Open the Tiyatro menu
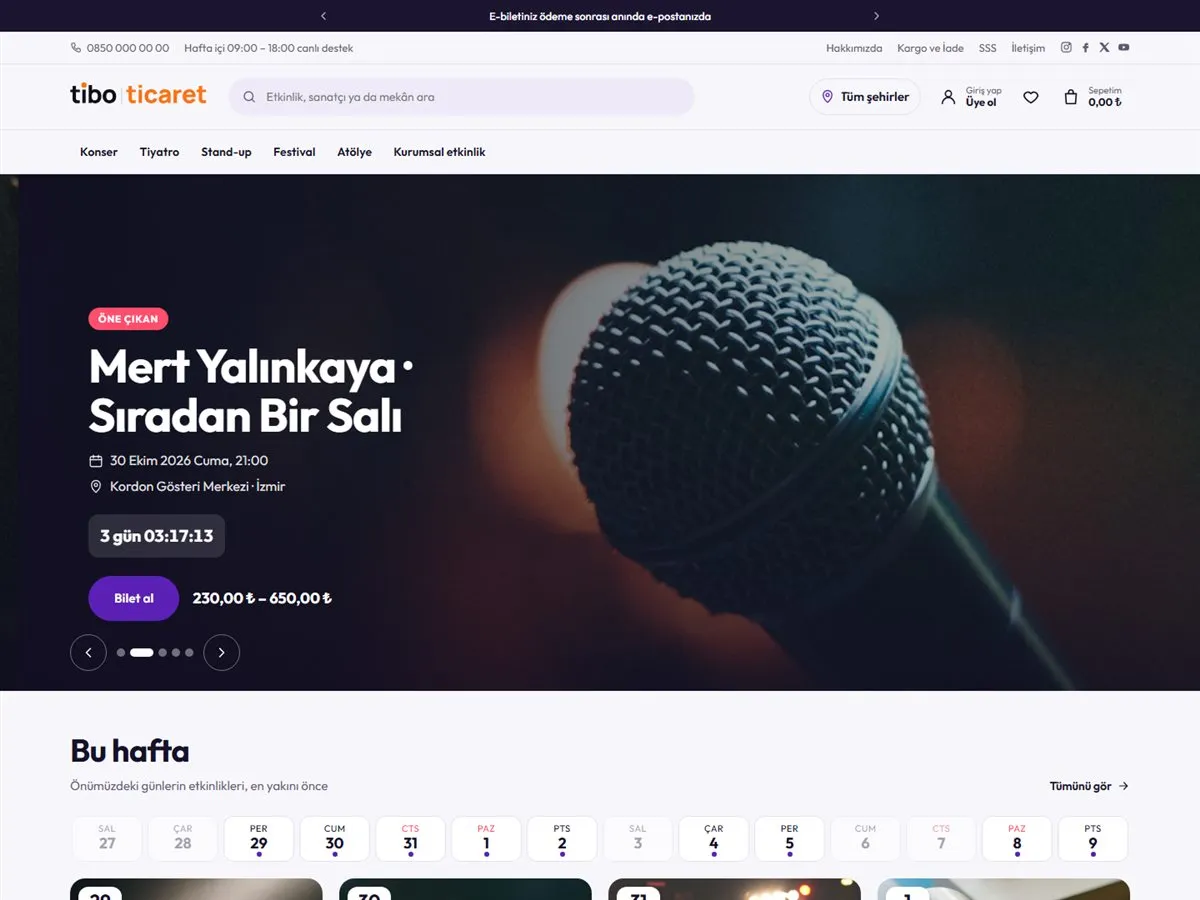This screenshot has width=1200, height=900. (x=160, y=152)
